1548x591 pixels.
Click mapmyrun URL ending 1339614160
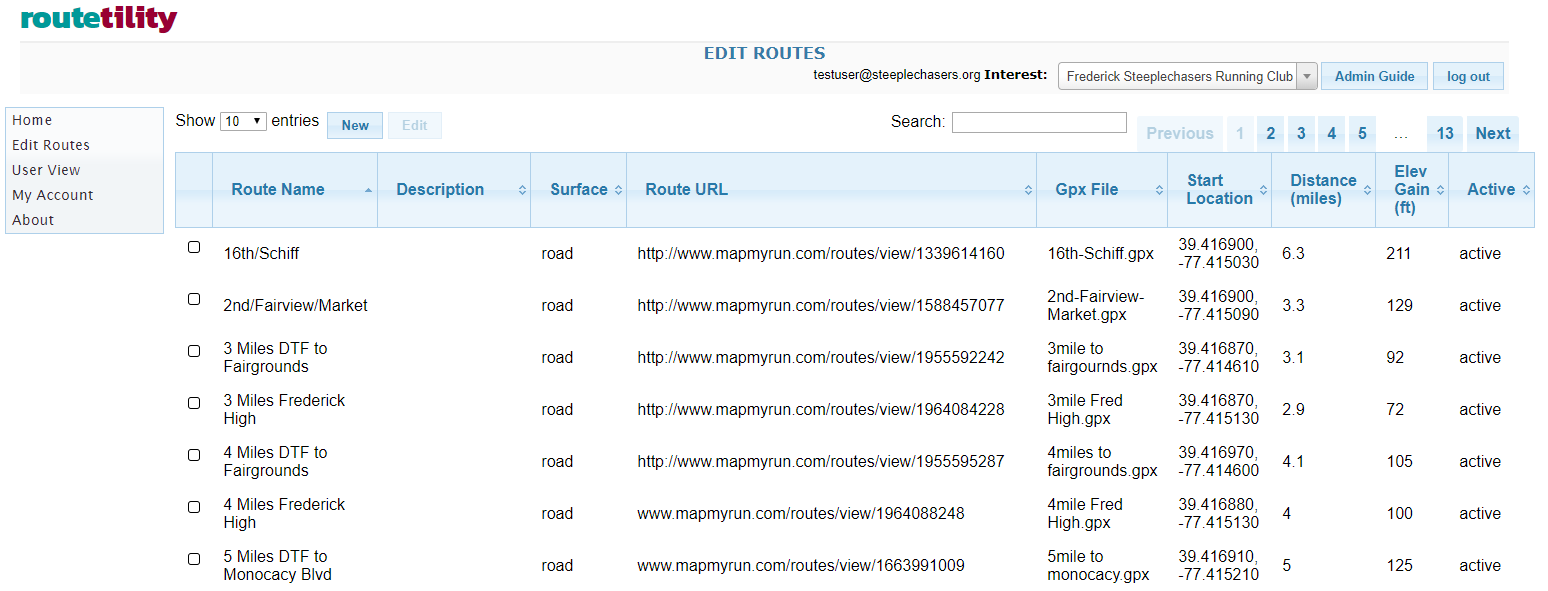tap(821, 254)
